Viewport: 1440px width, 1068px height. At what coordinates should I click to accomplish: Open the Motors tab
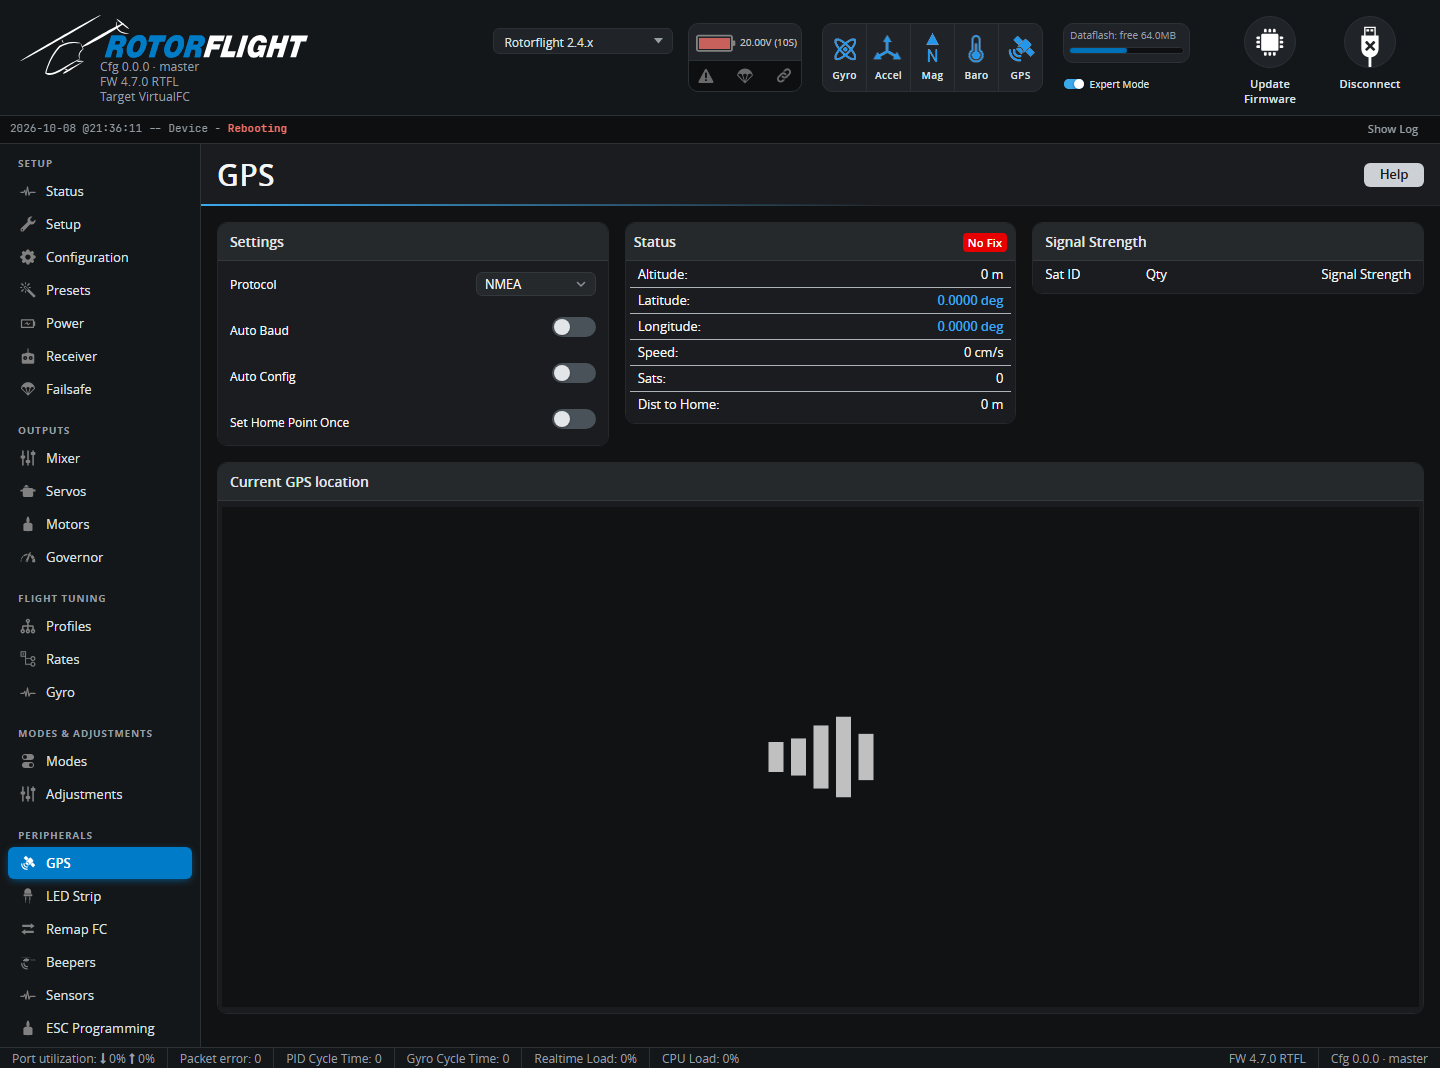tap(100, 524)
